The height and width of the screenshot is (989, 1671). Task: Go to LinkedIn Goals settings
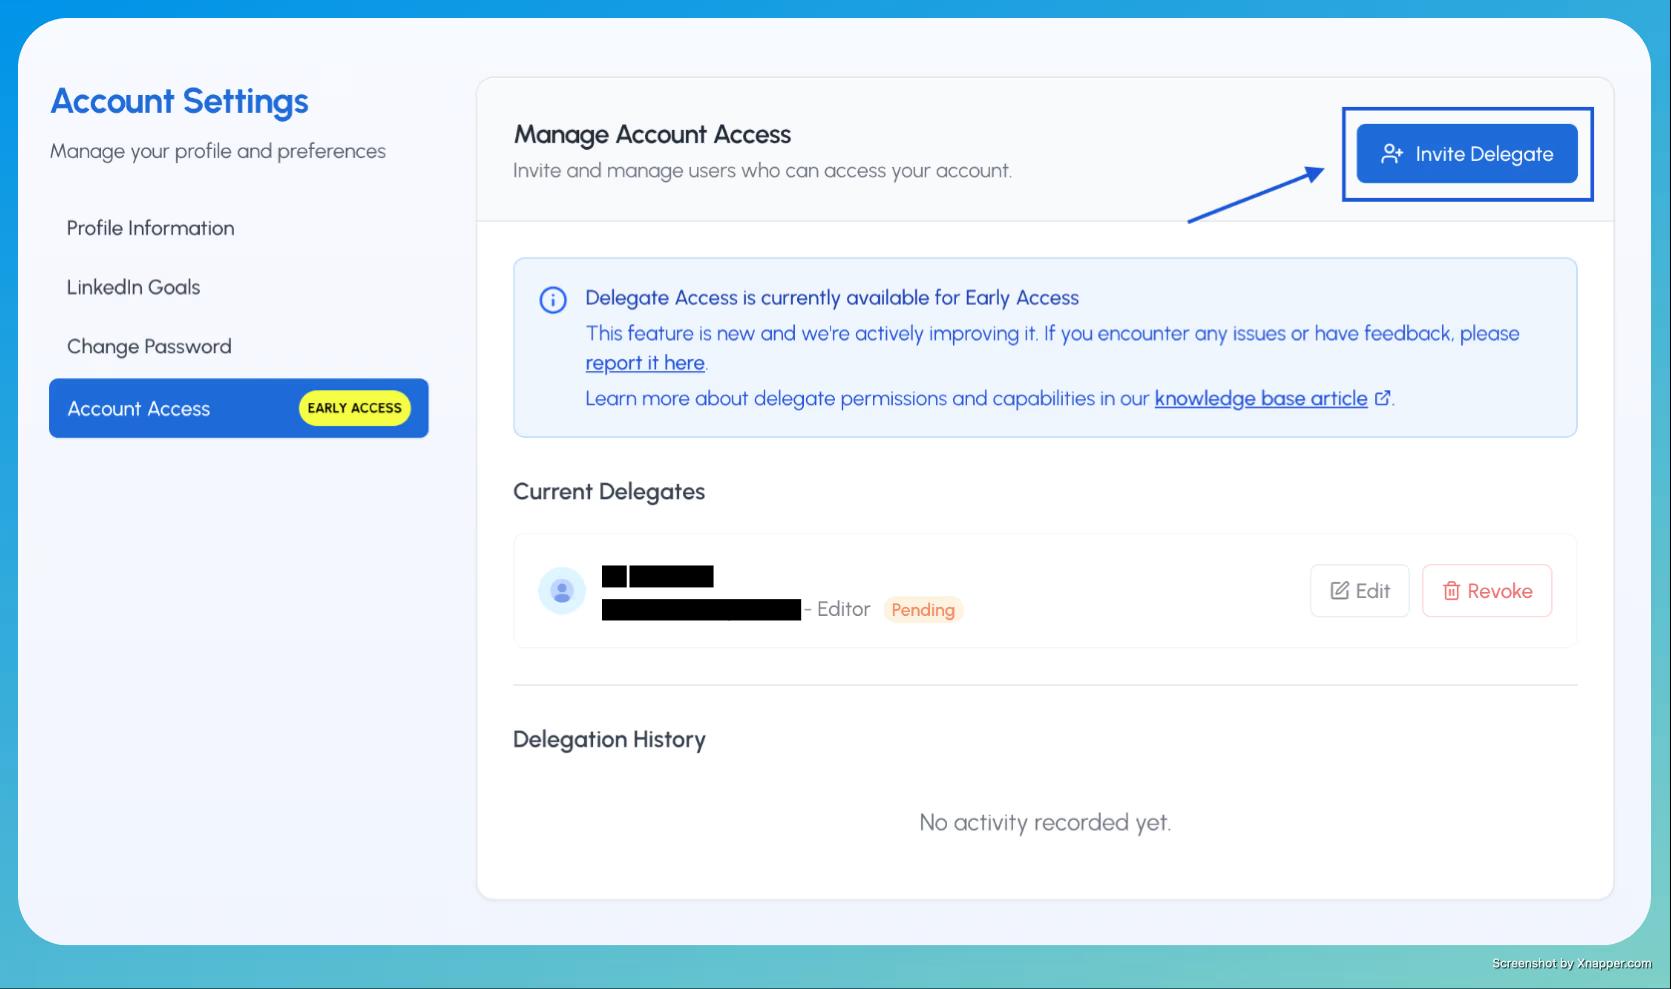pos(133,287)
